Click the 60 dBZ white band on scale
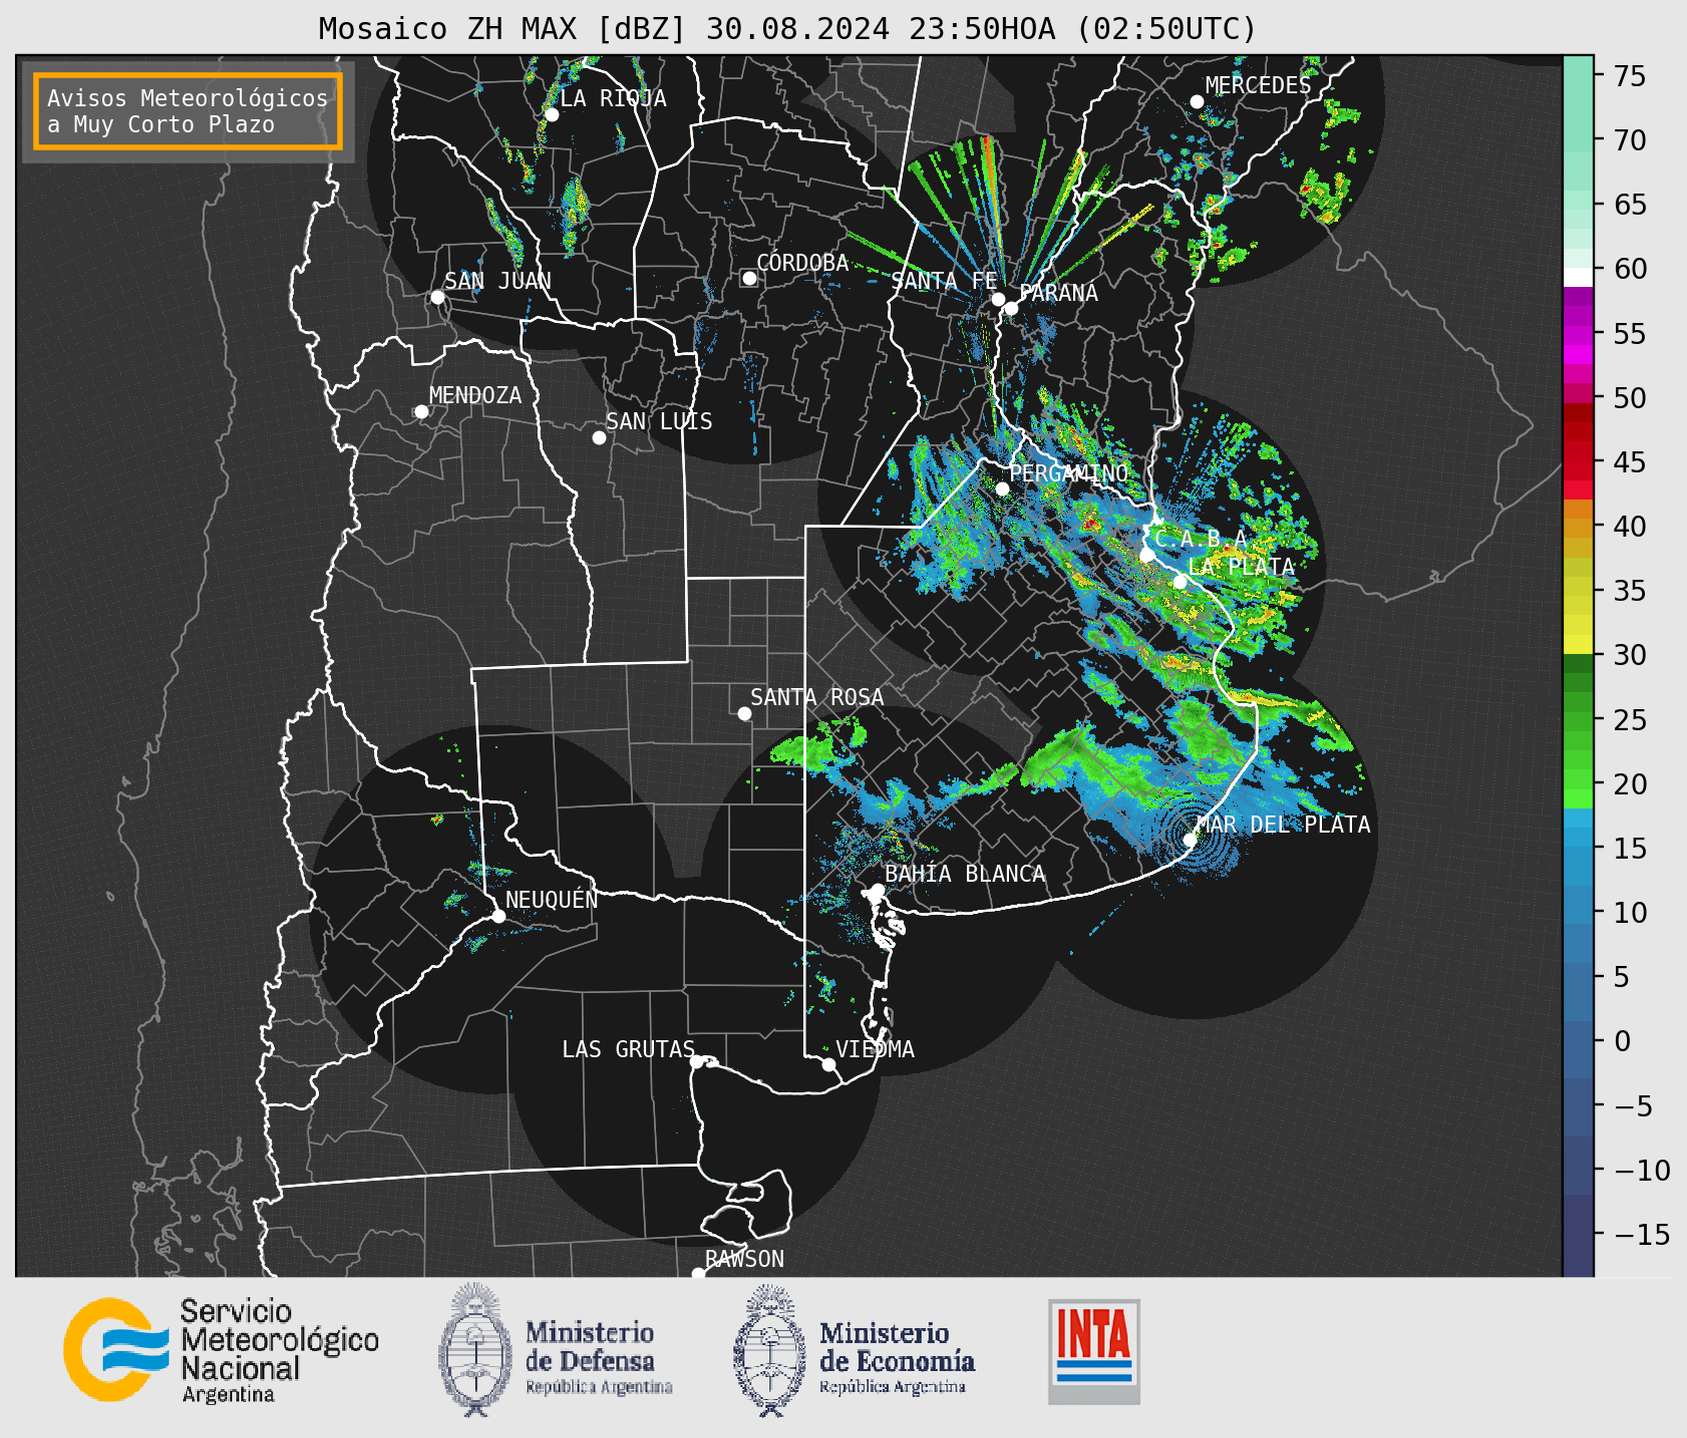Screen dimensions: 1687x1438 pos(1578,277)
